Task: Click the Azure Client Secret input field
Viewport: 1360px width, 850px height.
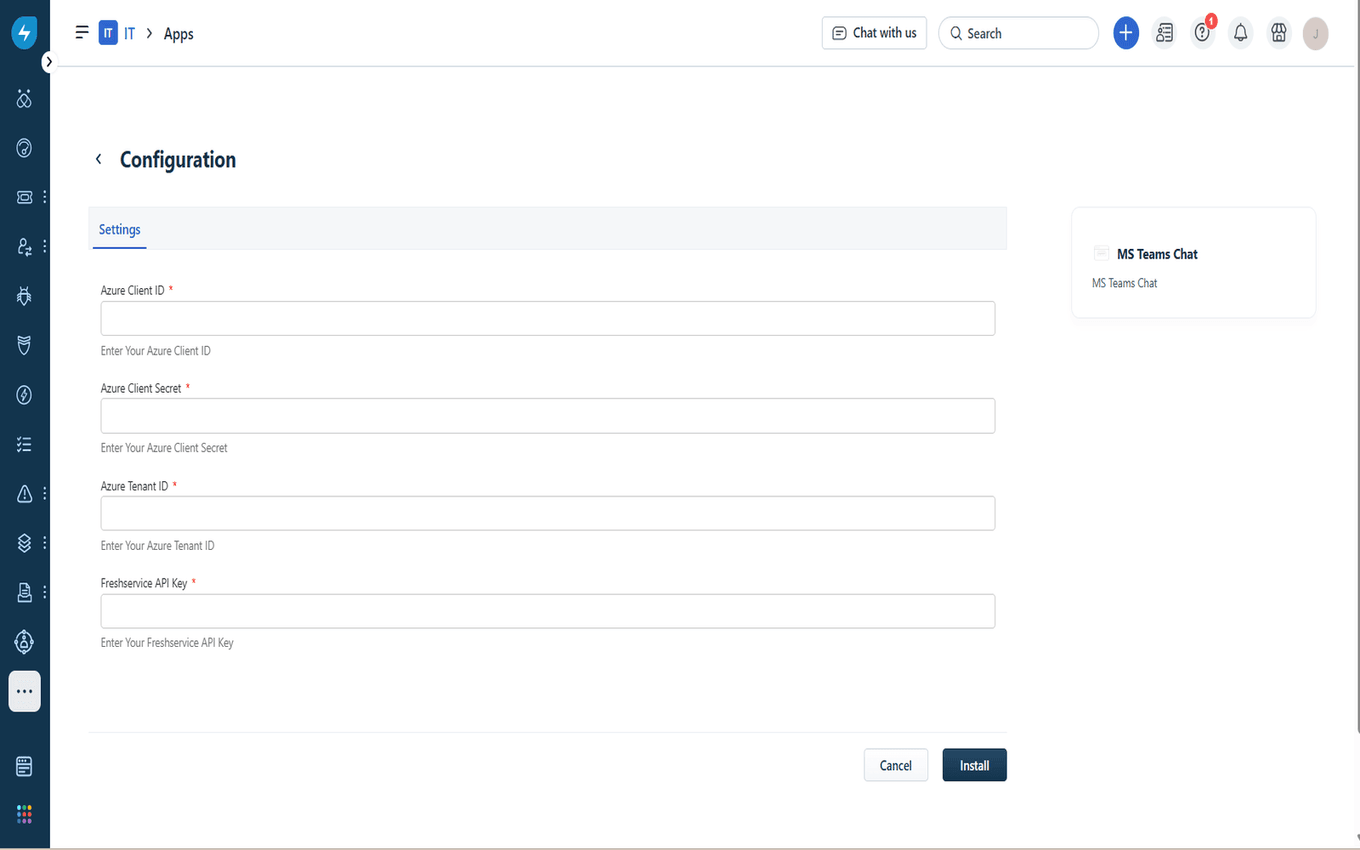Action: tap(548, 416)
